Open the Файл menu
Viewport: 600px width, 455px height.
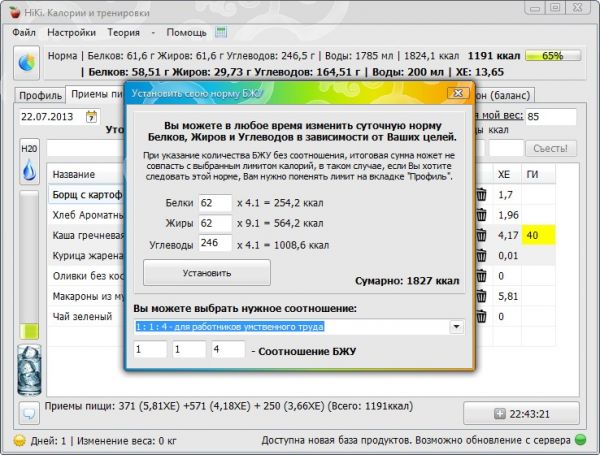tap(25, 32)
